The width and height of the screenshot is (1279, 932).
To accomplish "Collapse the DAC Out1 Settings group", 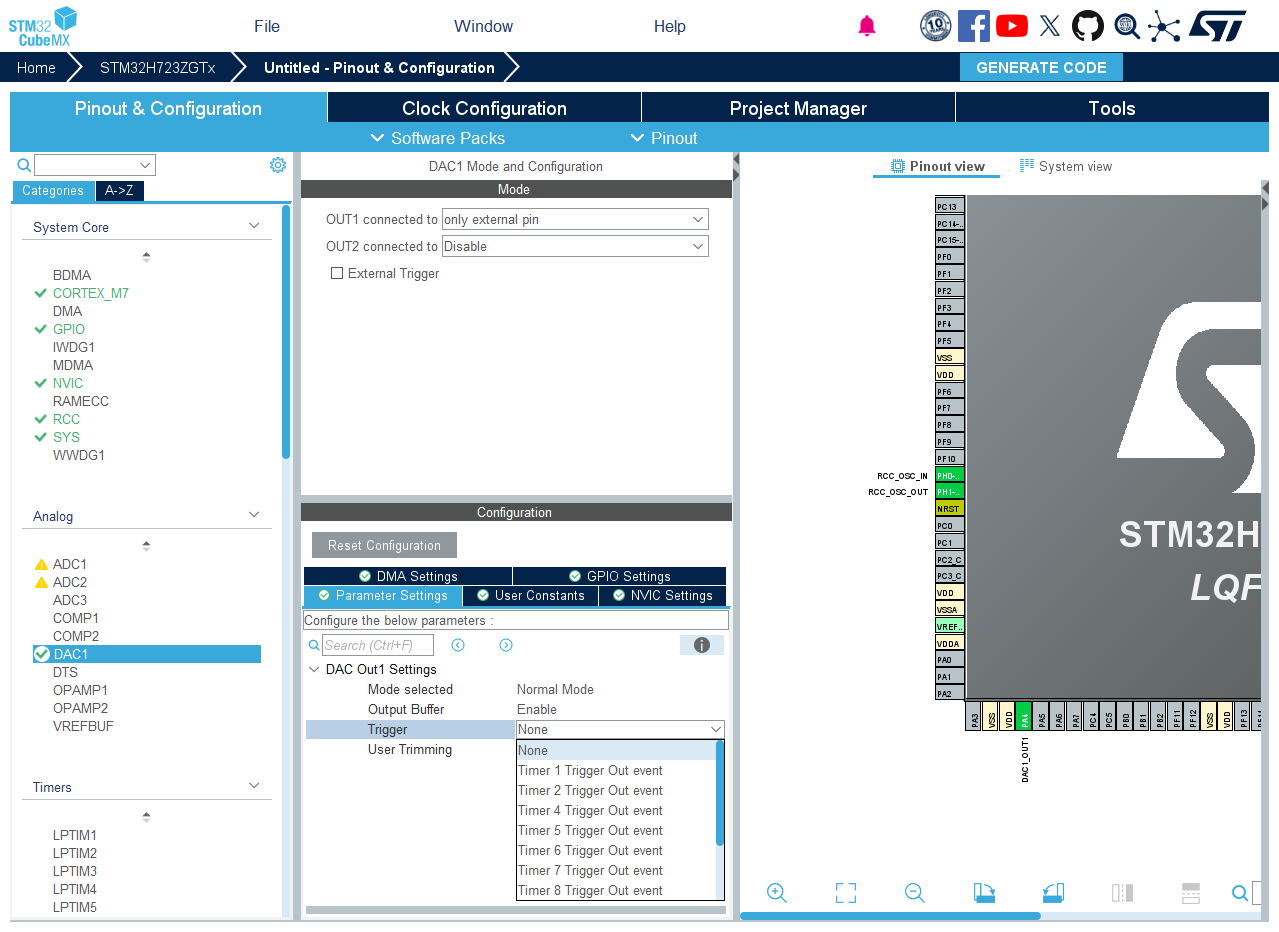I will click(314, 669).
